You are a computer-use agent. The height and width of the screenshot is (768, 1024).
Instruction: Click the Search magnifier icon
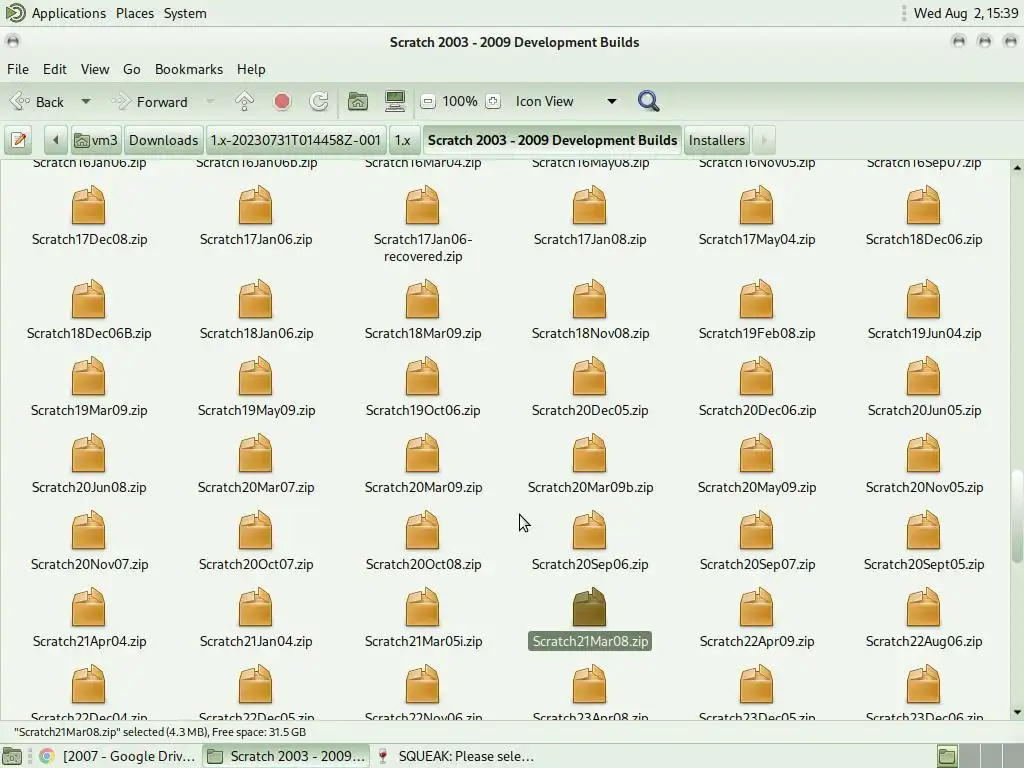point(648,101)
